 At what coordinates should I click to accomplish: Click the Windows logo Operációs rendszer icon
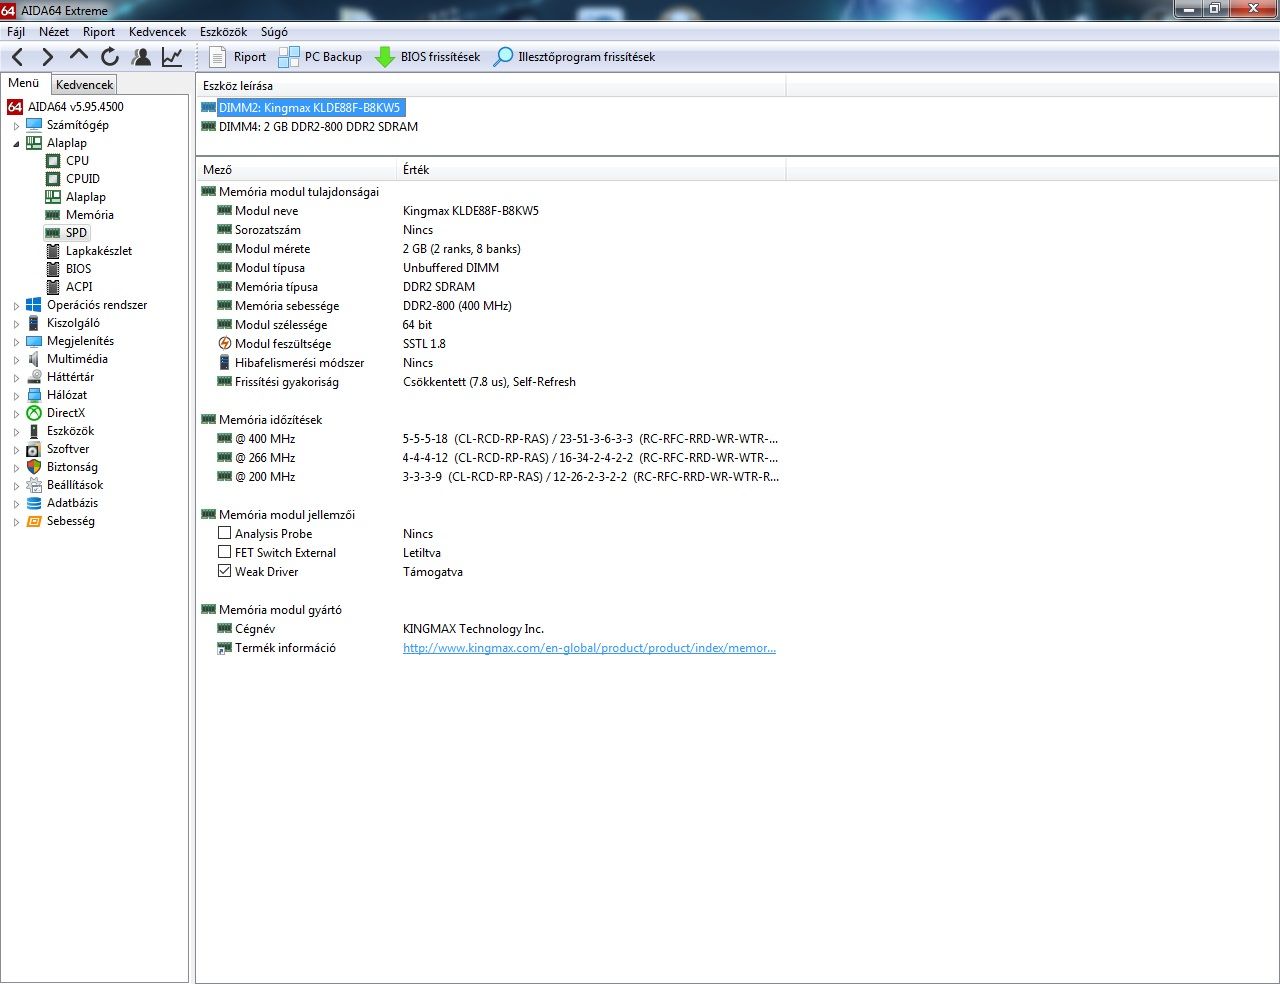point(34,304)
